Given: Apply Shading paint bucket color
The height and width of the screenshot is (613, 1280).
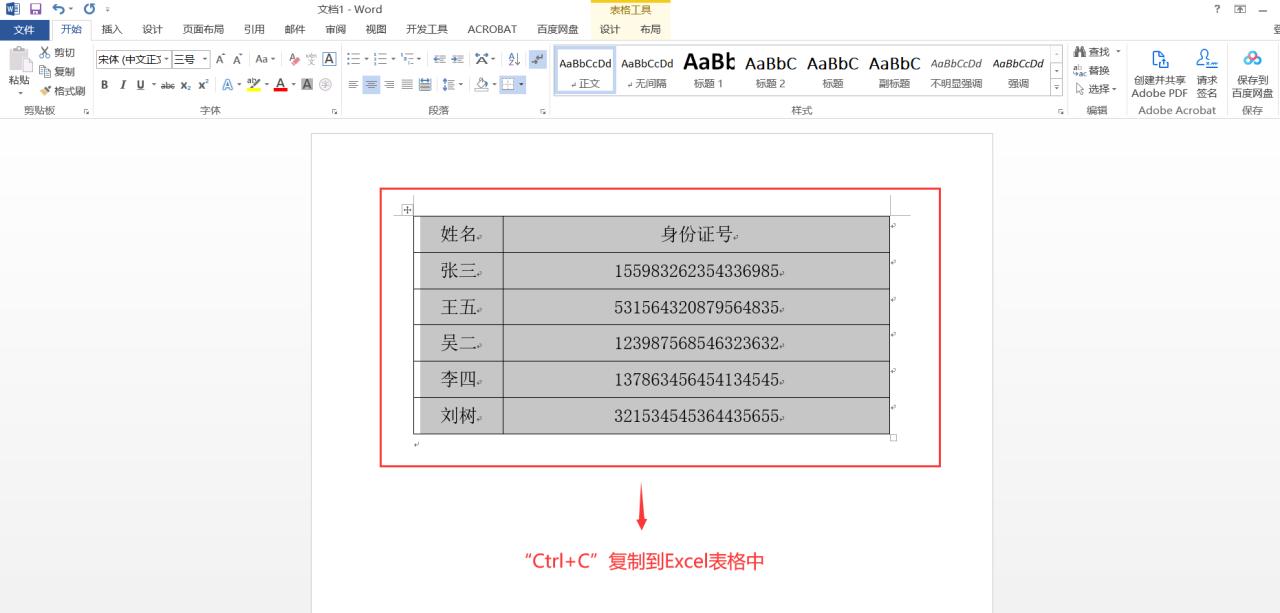Looking at the screenshot, I should pos(482,85).
